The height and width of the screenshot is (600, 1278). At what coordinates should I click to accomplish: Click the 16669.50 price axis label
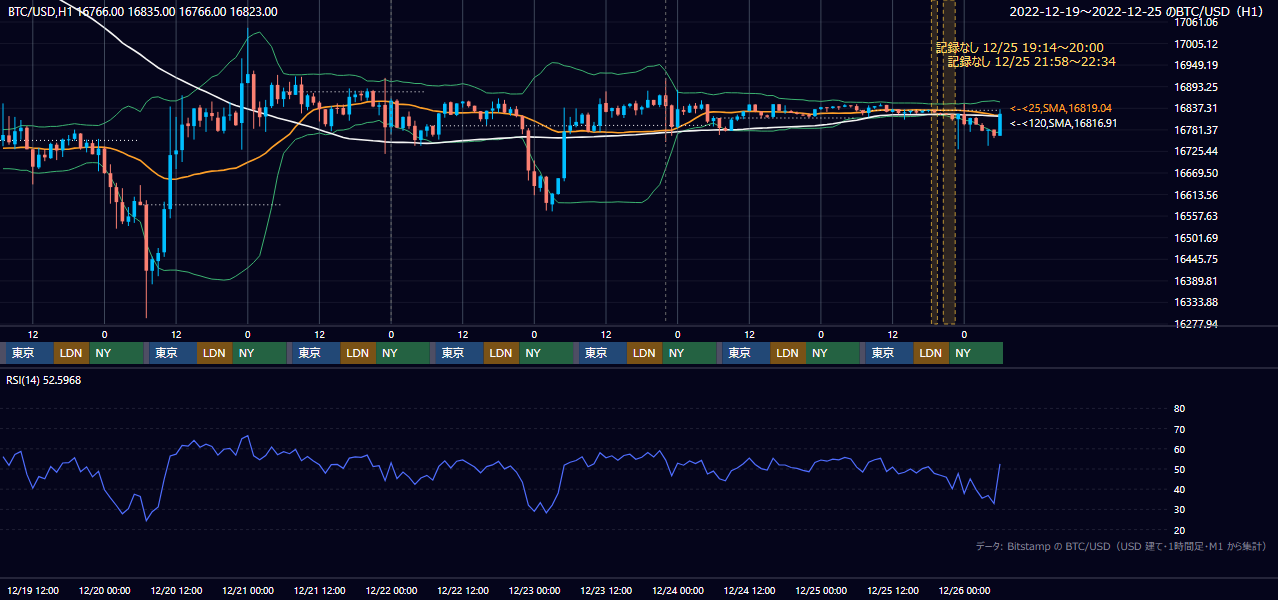point(1195,173)
